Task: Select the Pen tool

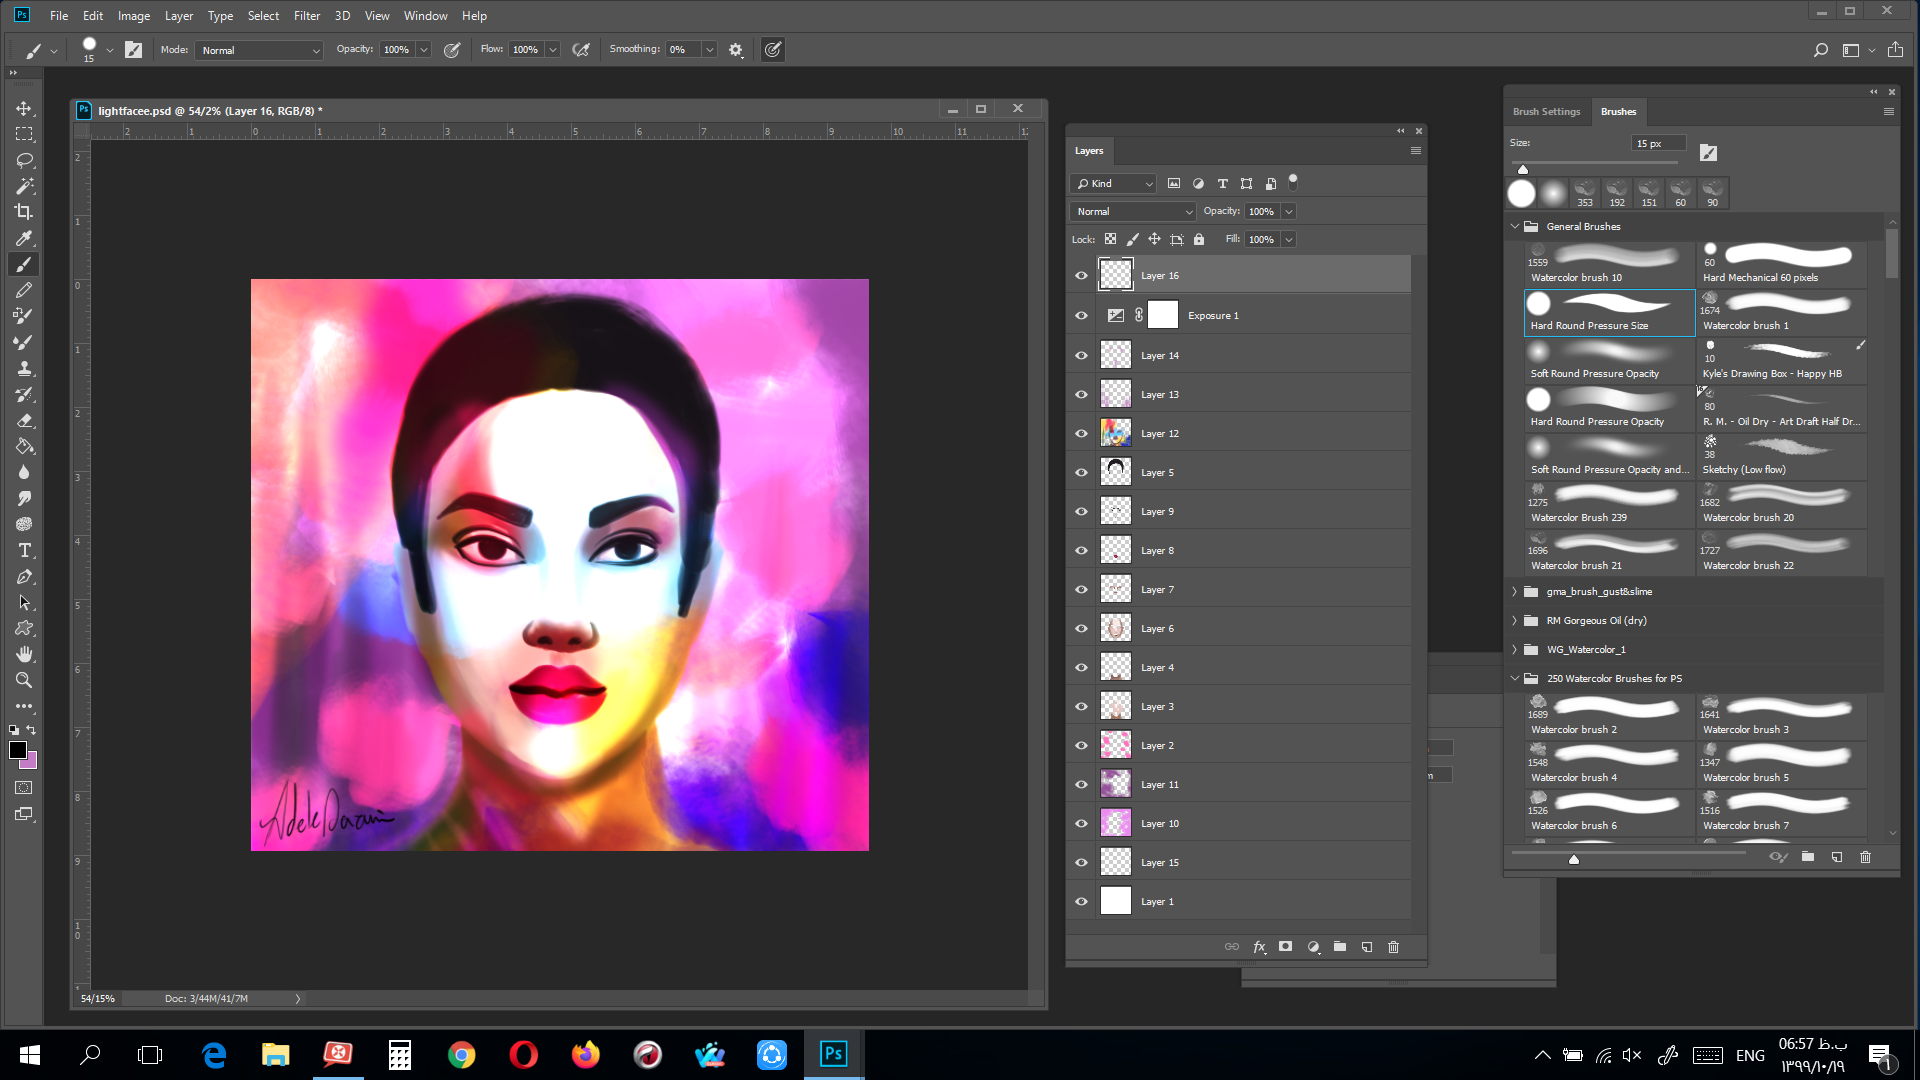Action: pos(24,576)
